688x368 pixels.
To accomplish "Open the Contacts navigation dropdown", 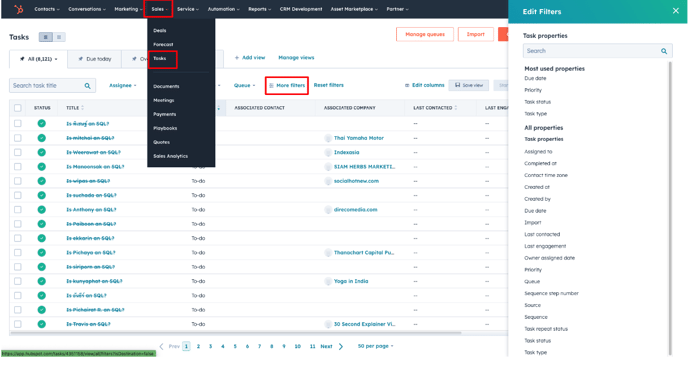I will pyautogui.click(x=47, y=9).
